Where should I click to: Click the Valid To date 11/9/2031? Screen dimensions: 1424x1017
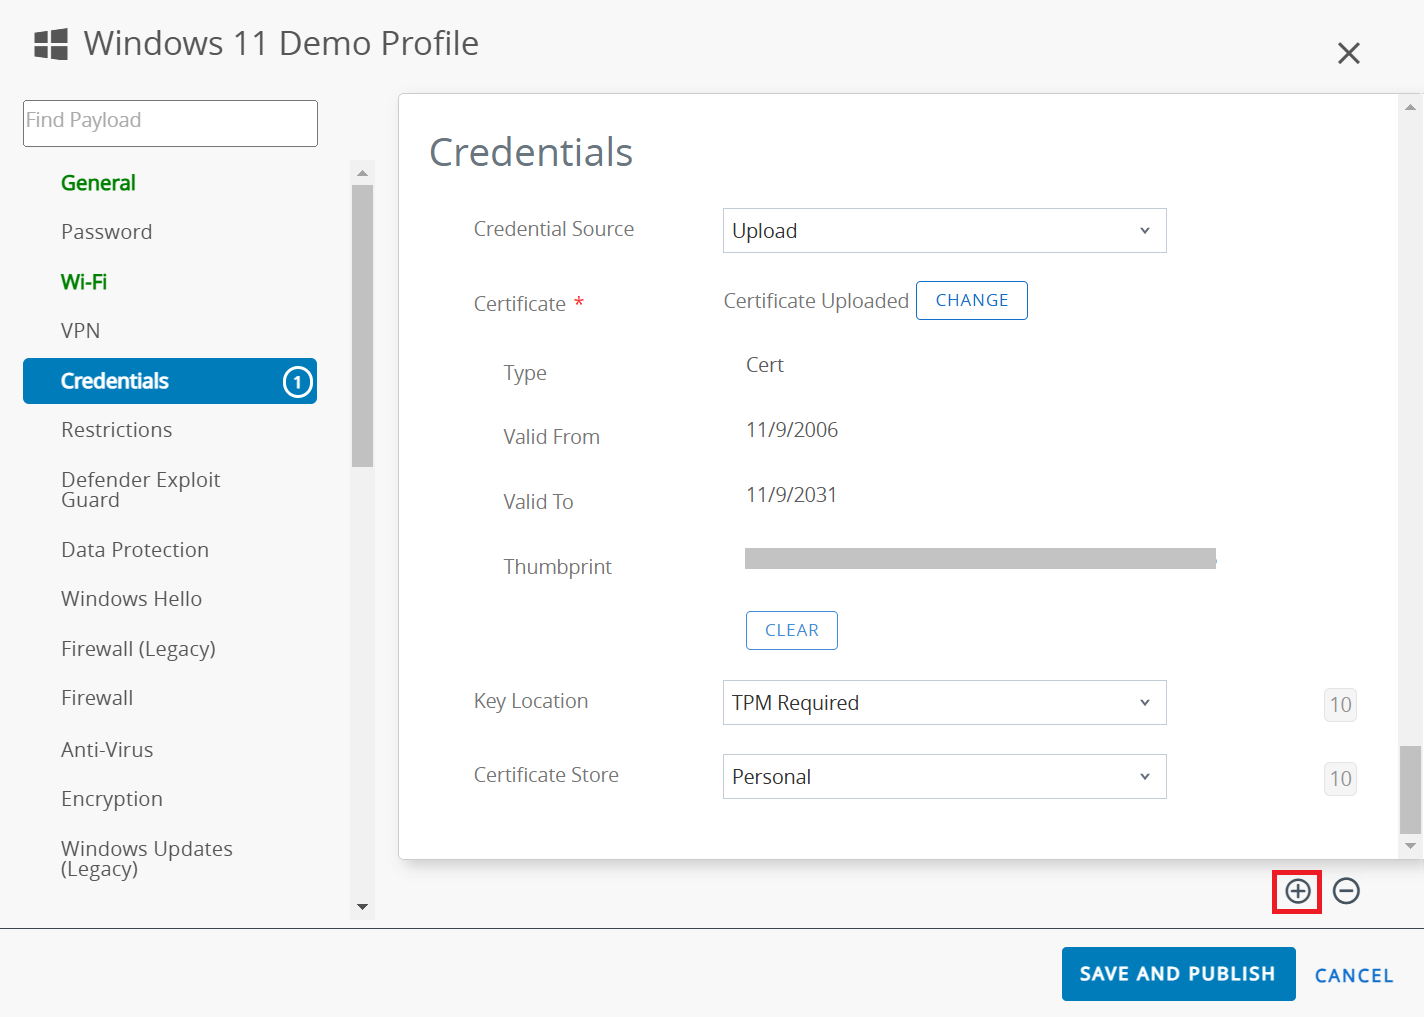[791, 495]
